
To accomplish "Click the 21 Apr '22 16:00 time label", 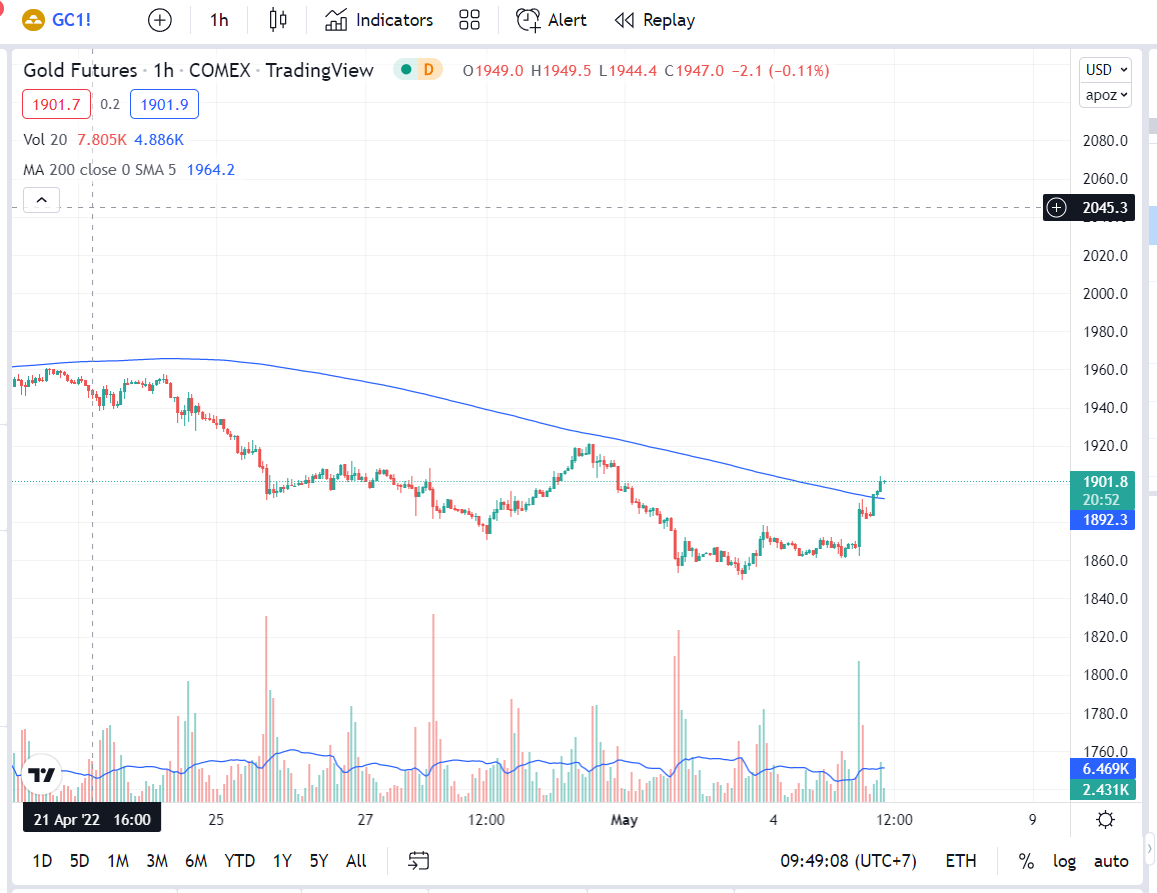I will [92, 819].
